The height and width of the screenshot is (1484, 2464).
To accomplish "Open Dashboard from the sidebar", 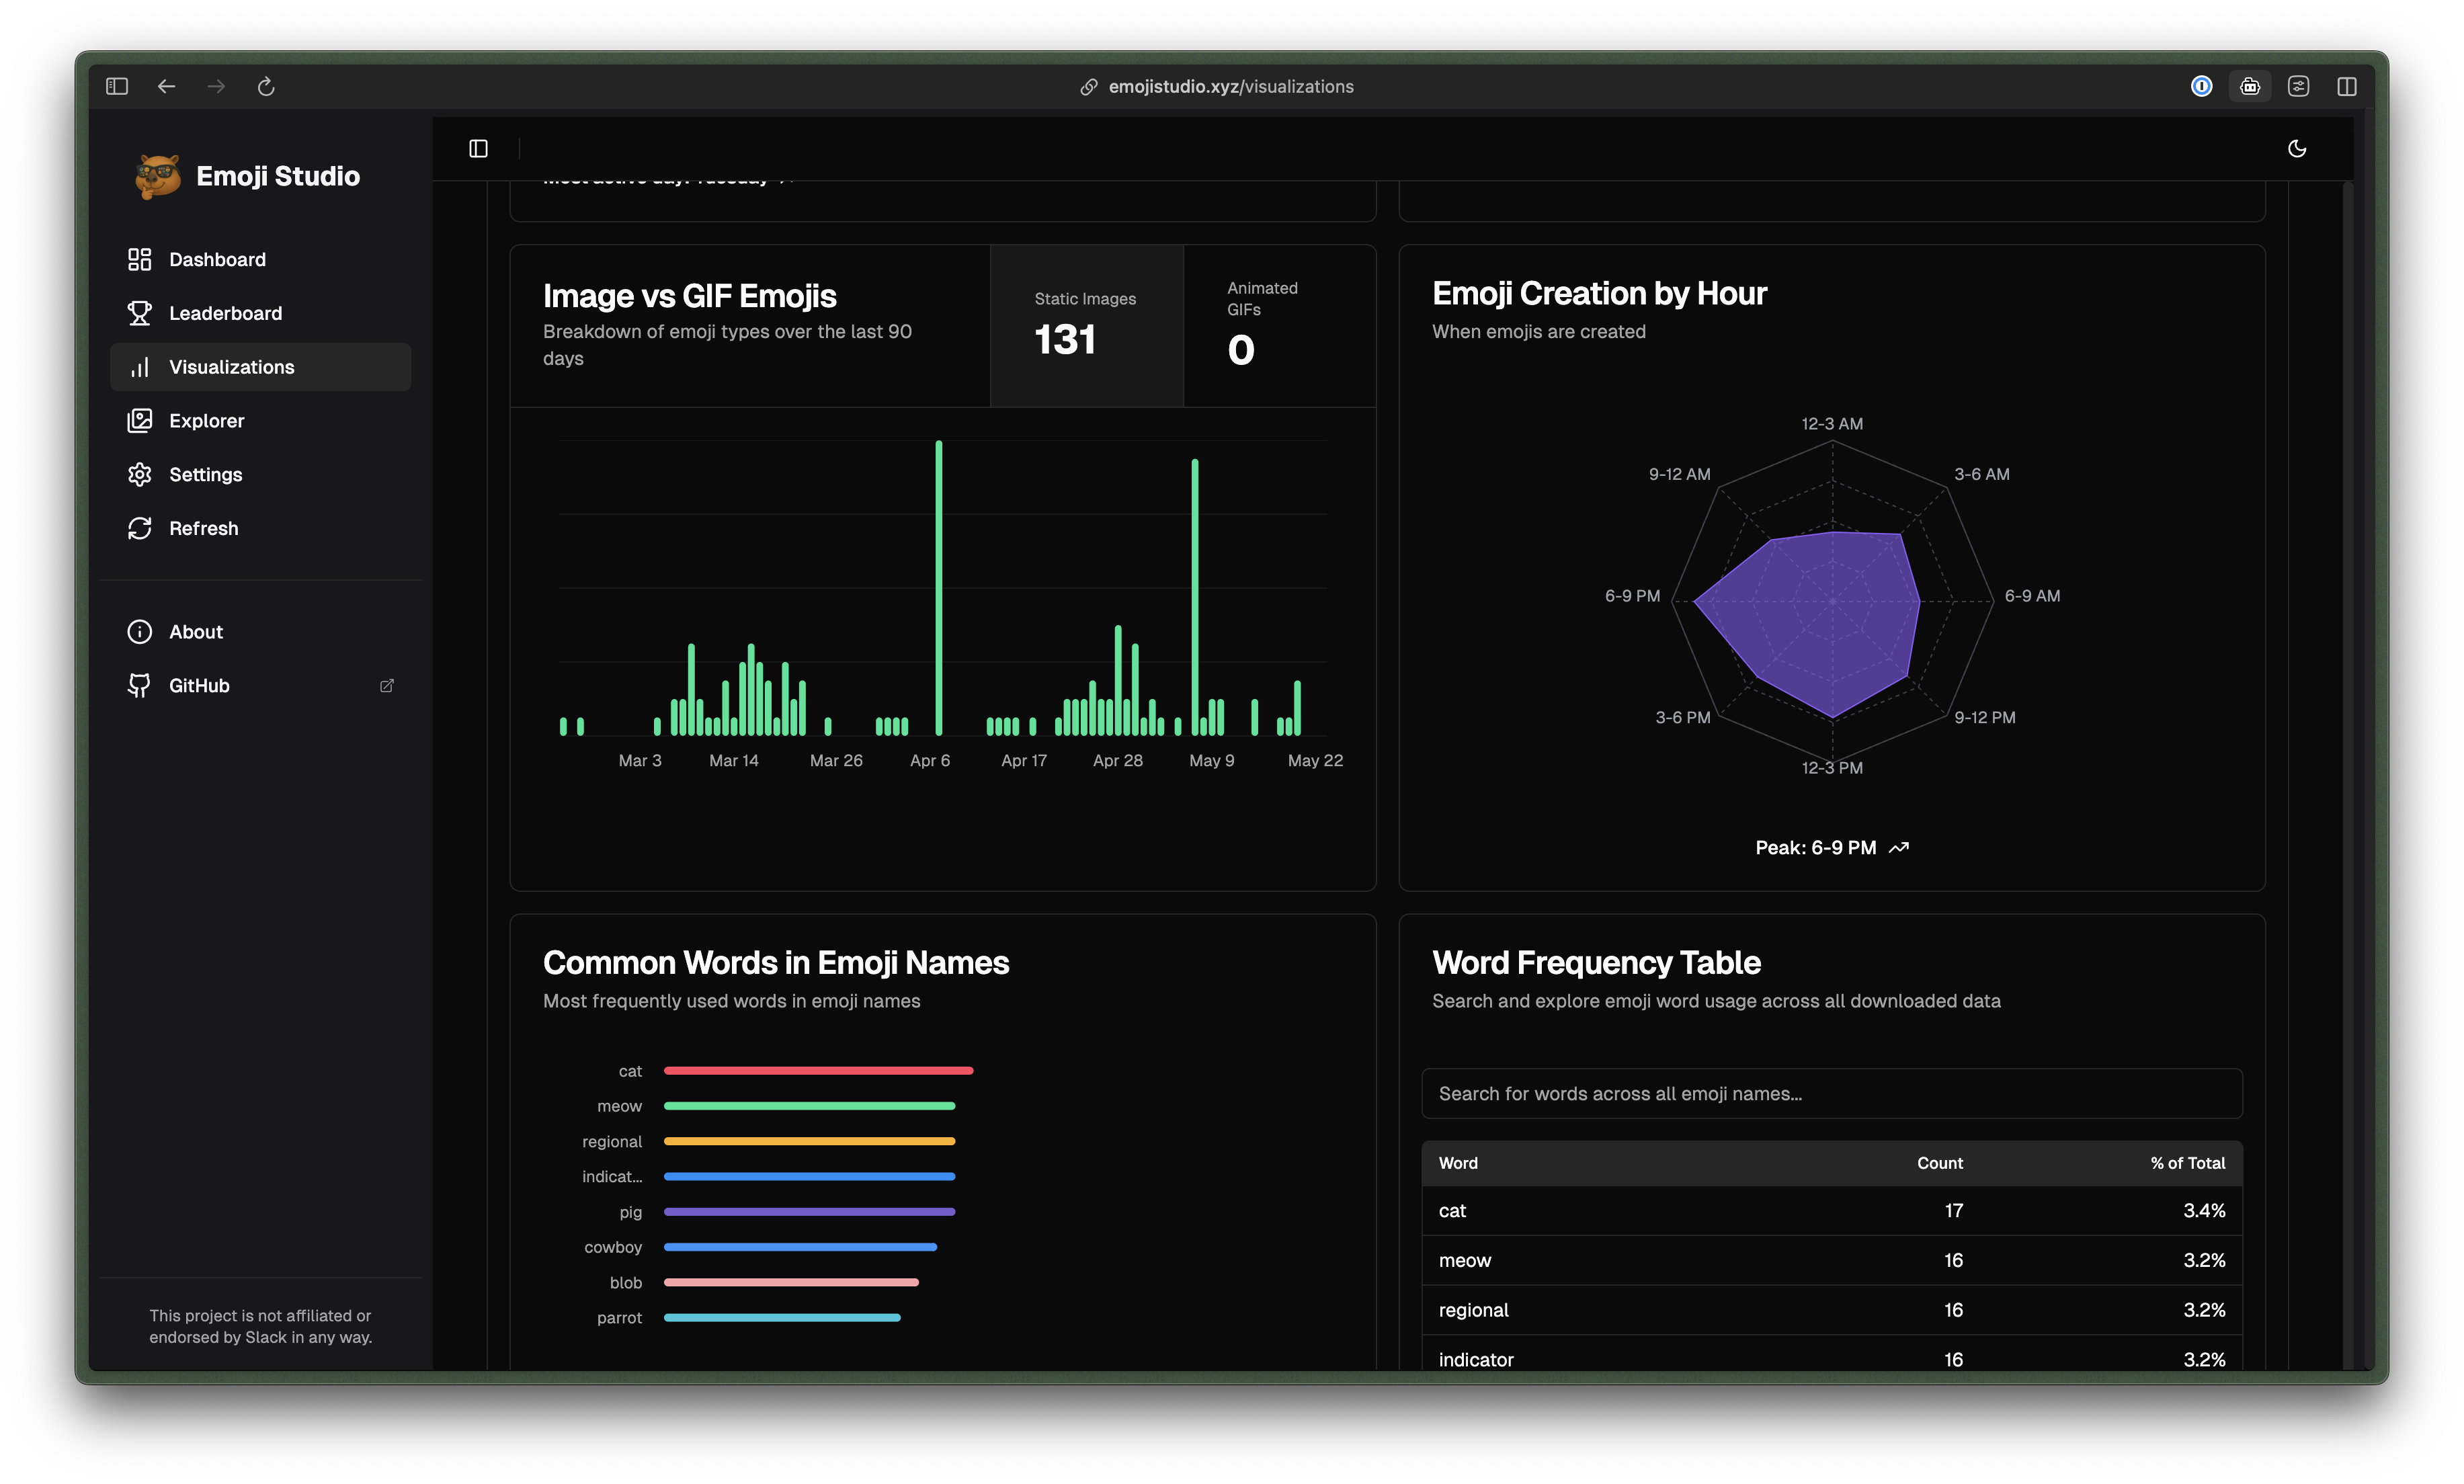I will (x=217, y=260).
